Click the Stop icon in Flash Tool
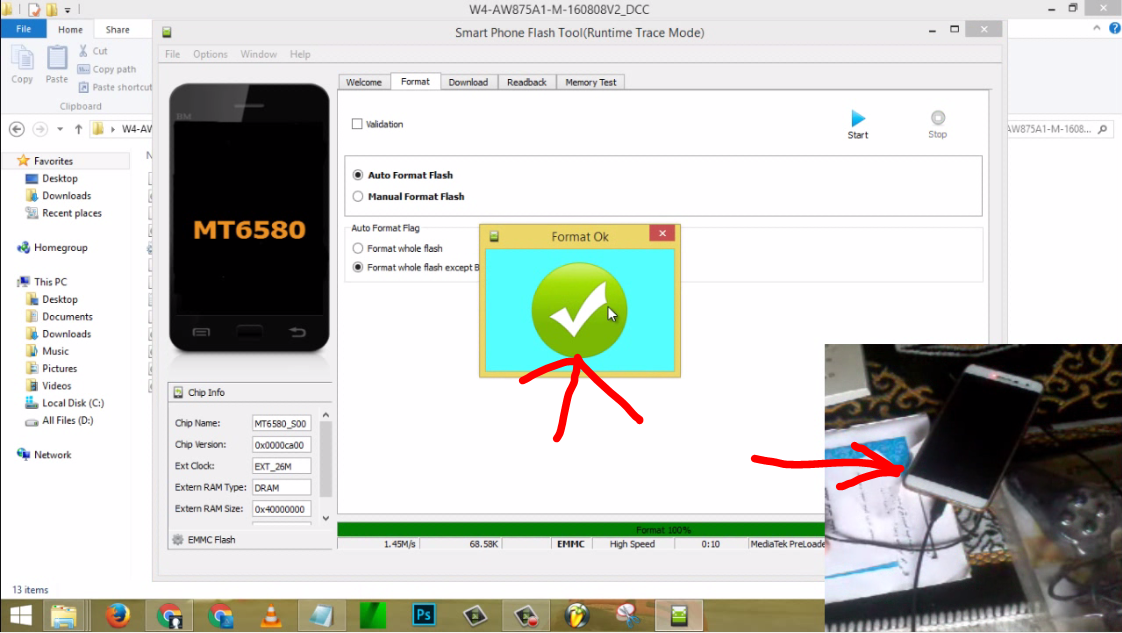1122x633 pixels. tap(937, 117)
